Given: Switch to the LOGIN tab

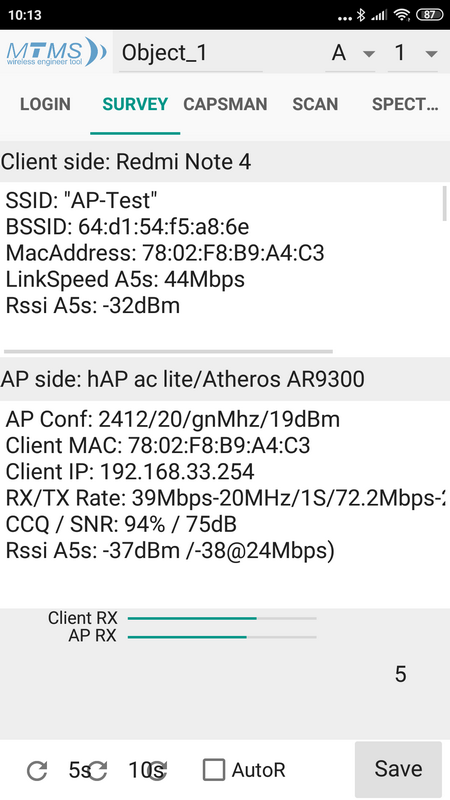Looking at the screenshot, I should click(45, 104).
